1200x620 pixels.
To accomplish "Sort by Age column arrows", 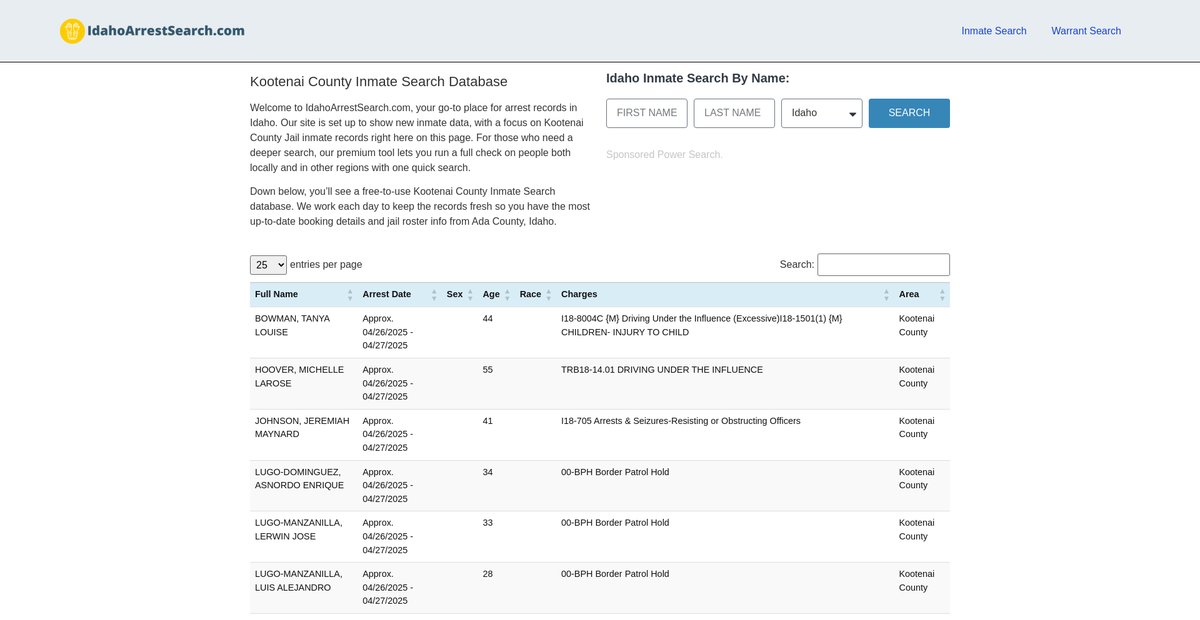I will [507, 295].
